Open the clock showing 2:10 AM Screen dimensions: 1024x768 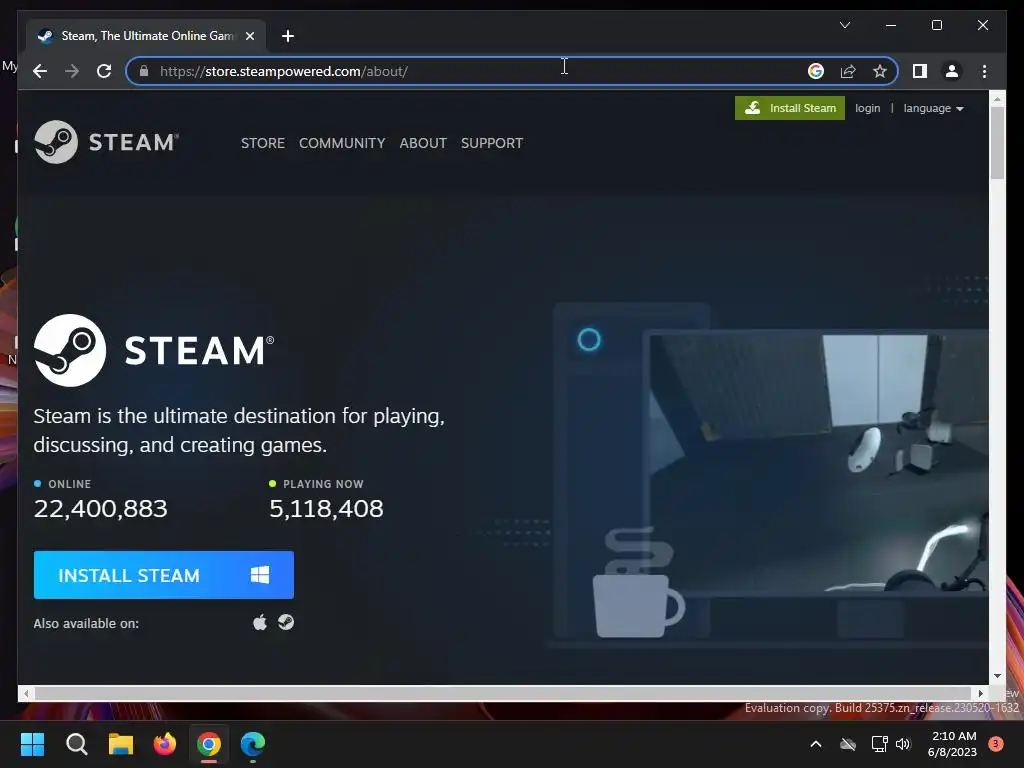click(x=952, y=744)
